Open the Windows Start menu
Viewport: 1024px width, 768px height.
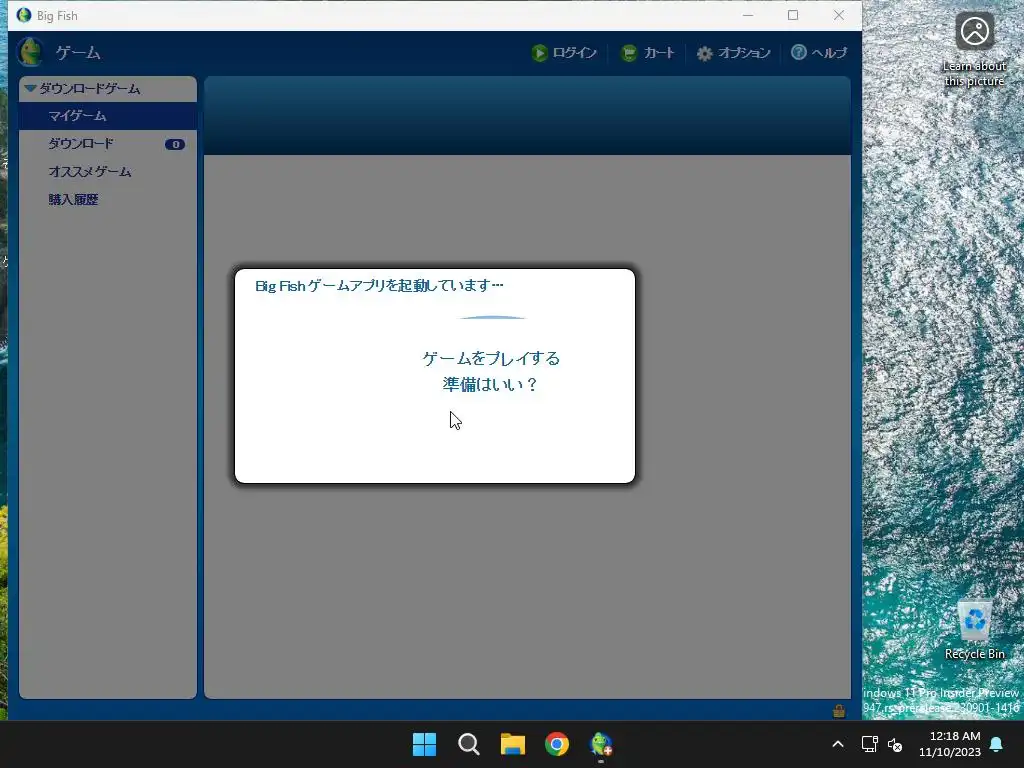[x=424, y=744]
